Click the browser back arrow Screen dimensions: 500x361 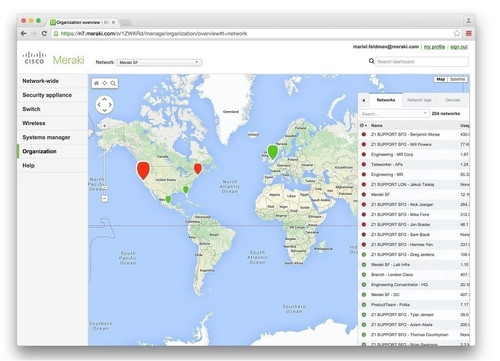tap(23, 33)
